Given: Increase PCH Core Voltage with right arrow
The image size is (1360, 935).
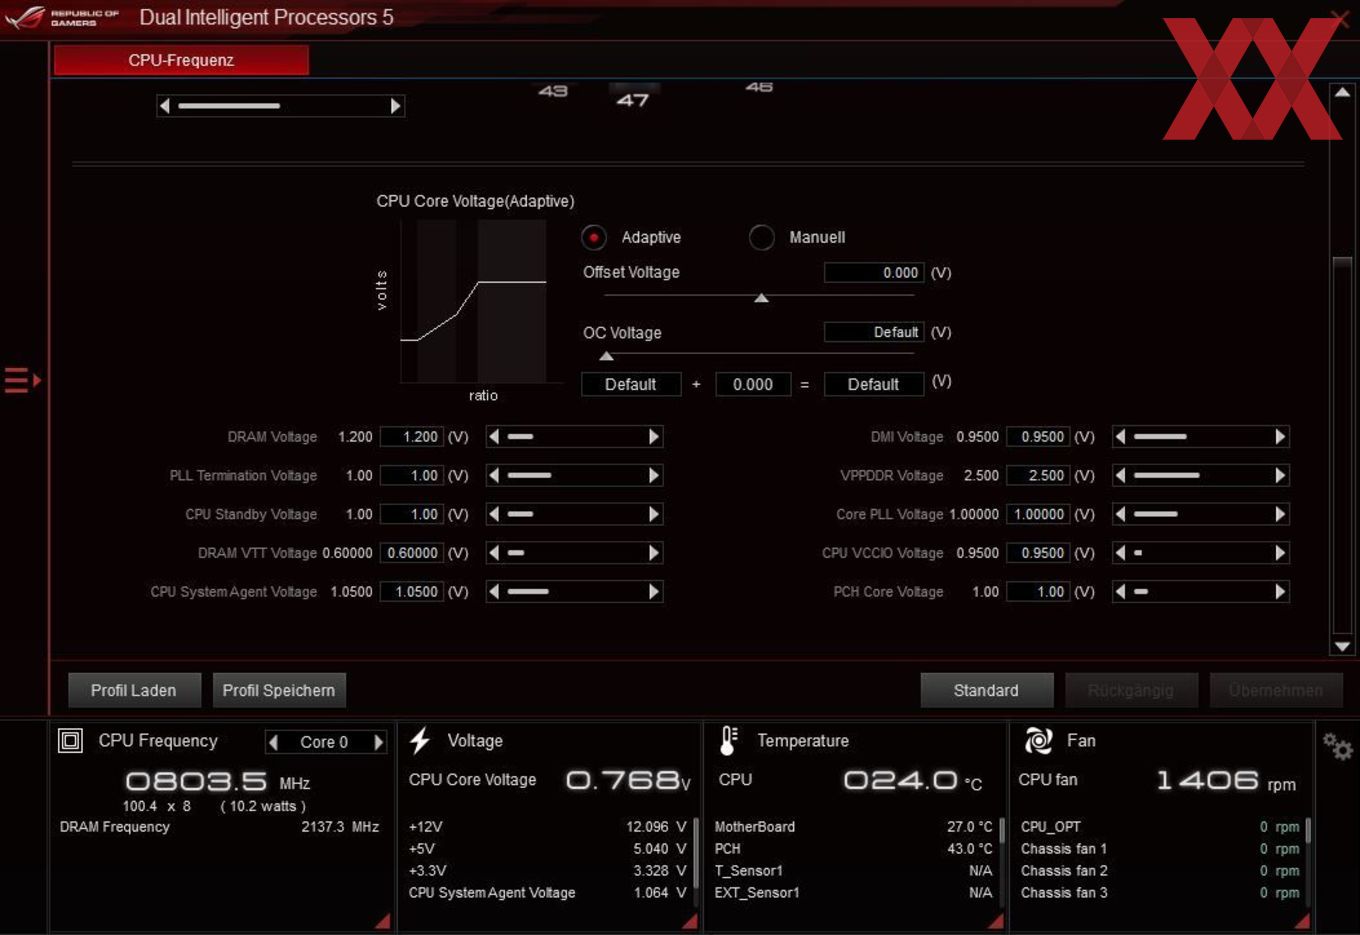Looking at the screenshot, I should (1280, 592).
